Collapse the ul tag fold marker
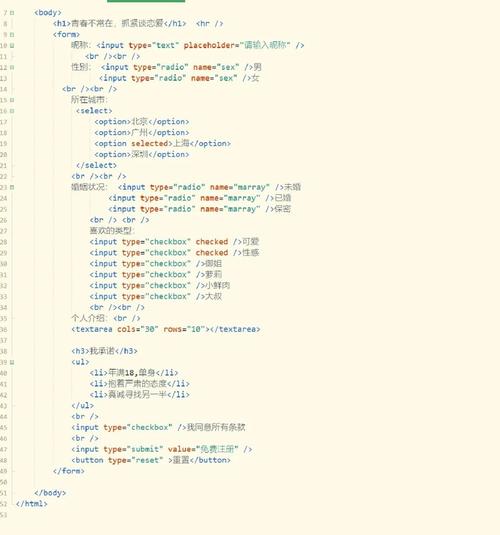This screenshot has width=500, height=535. coord(12,362)
